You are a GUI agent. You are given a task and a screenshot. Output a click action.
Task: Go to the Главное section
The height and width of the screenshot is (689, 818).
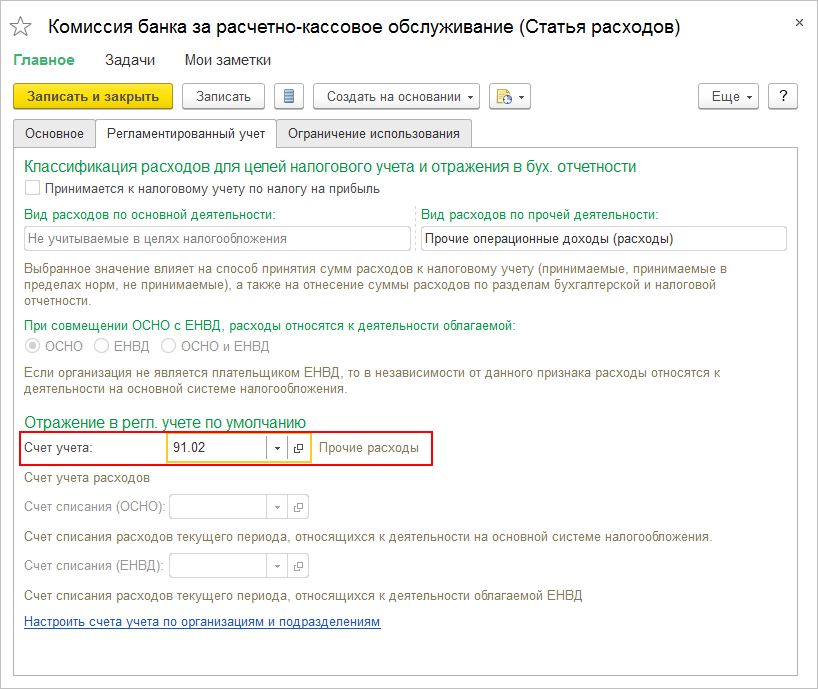44,60
